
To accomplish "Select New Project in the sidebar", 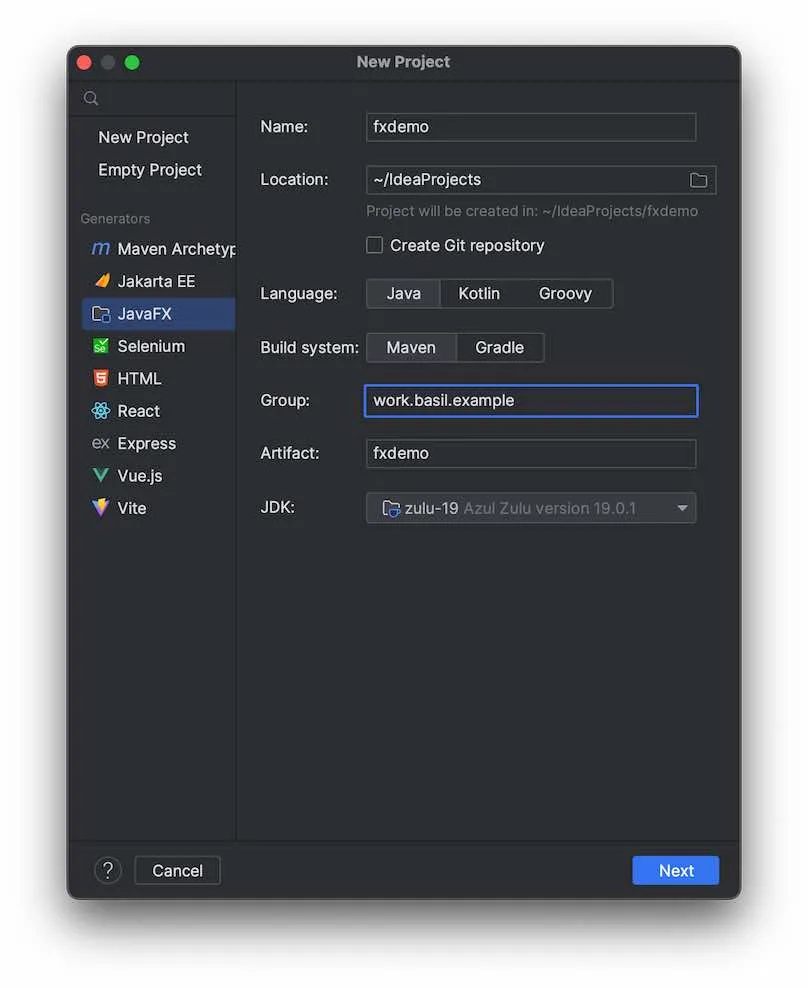I will pyautogui.click(x=143, y=137).
